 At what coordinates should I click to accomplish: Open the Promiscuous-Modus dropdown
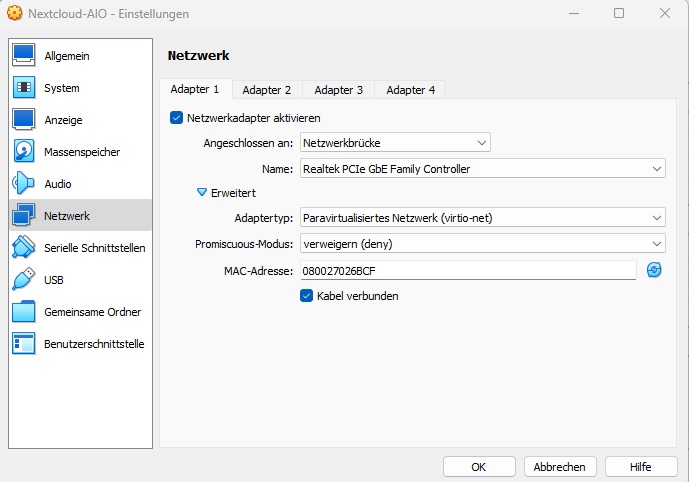[x=482, y=243]
